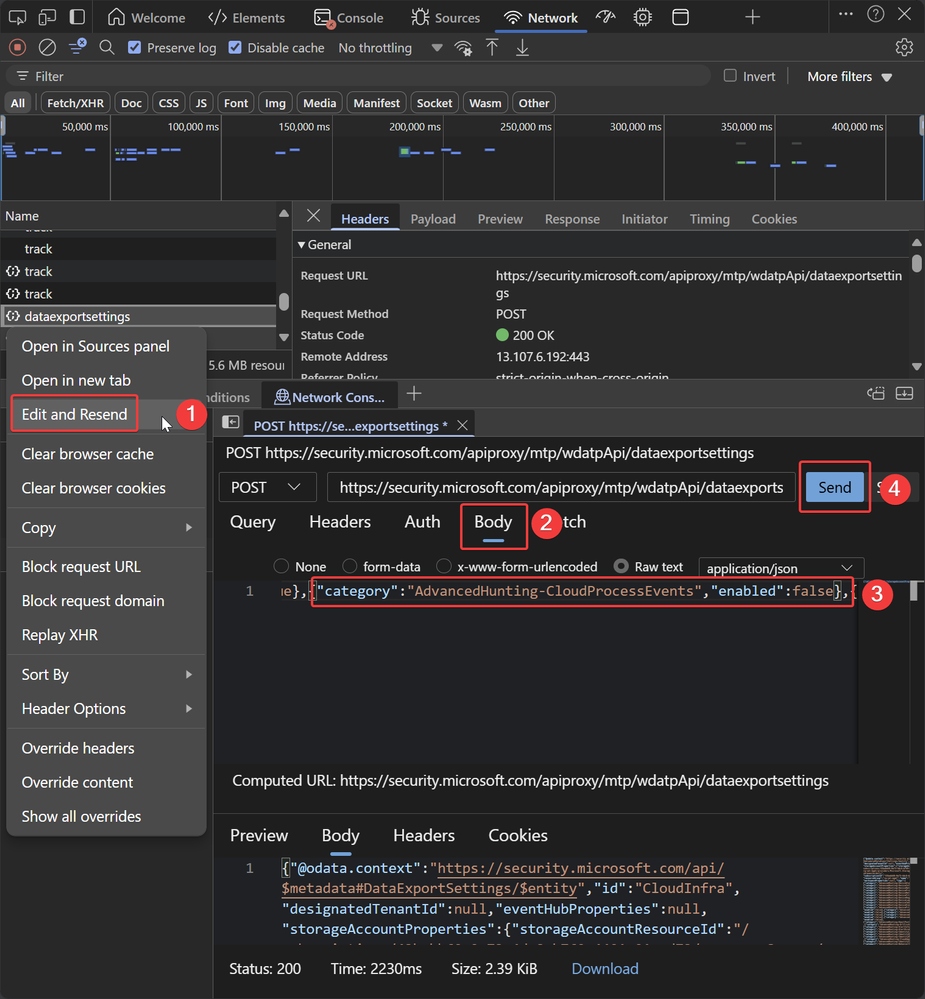Screen dimensions: 925x999
Task: Toggle the Disable cache checkbox
Action: coord(235,47)
